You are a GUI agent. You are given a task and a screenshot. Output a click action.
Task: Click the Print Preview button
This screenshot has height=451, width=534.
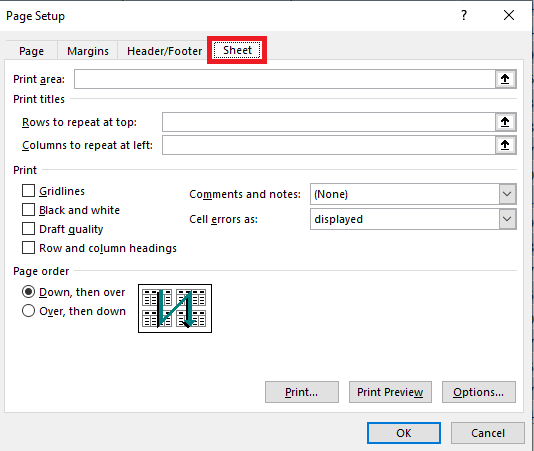[x=390, y=392]
